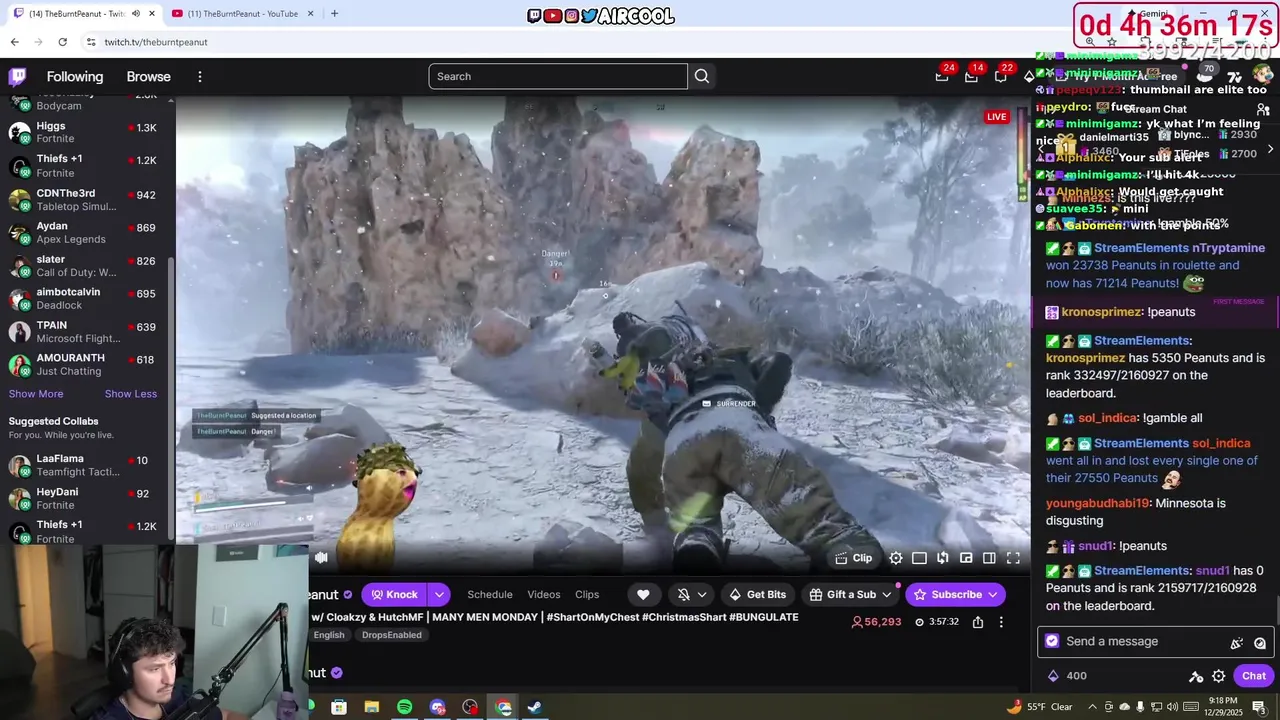Open Prime loot crown icon with badge 24
Viewport: 1280px width, 720px height.
click(x=942, y=76)
